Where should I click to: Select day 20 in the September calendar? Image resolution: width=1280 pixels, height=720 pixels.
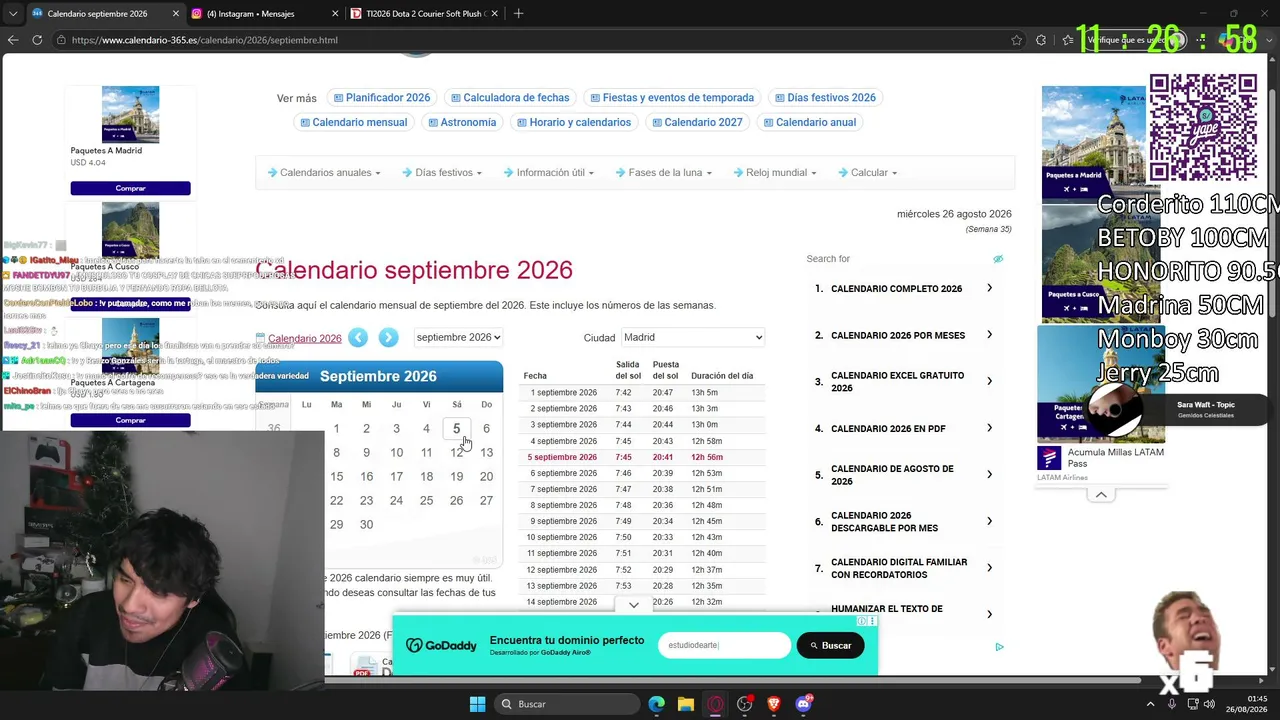point(486,477)
